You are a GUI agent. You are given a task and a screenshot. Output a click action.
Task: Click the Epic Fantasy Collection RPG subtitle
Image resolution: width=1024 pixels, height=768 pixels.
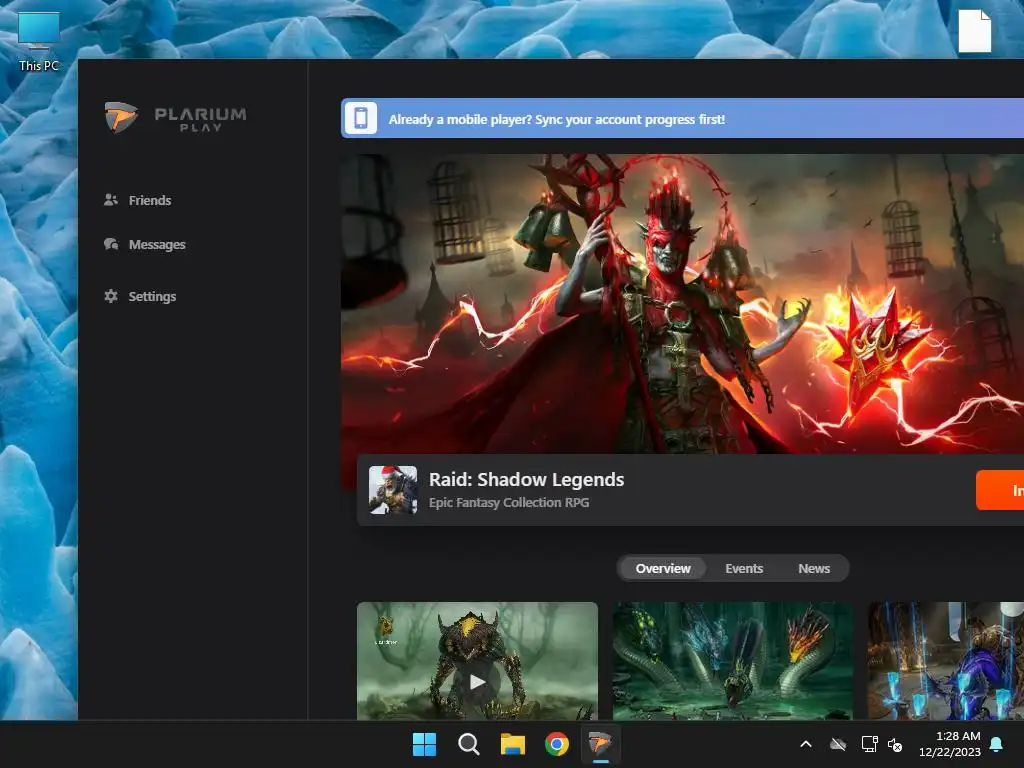509,503
